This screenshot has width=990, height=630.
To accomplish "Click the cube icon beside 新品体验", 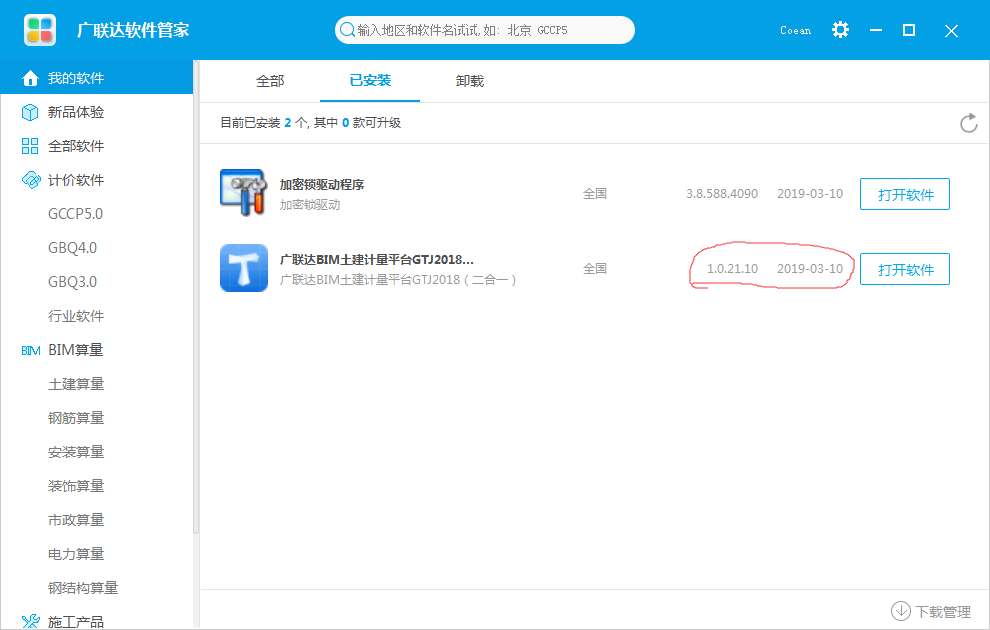I will click(30, 112).
